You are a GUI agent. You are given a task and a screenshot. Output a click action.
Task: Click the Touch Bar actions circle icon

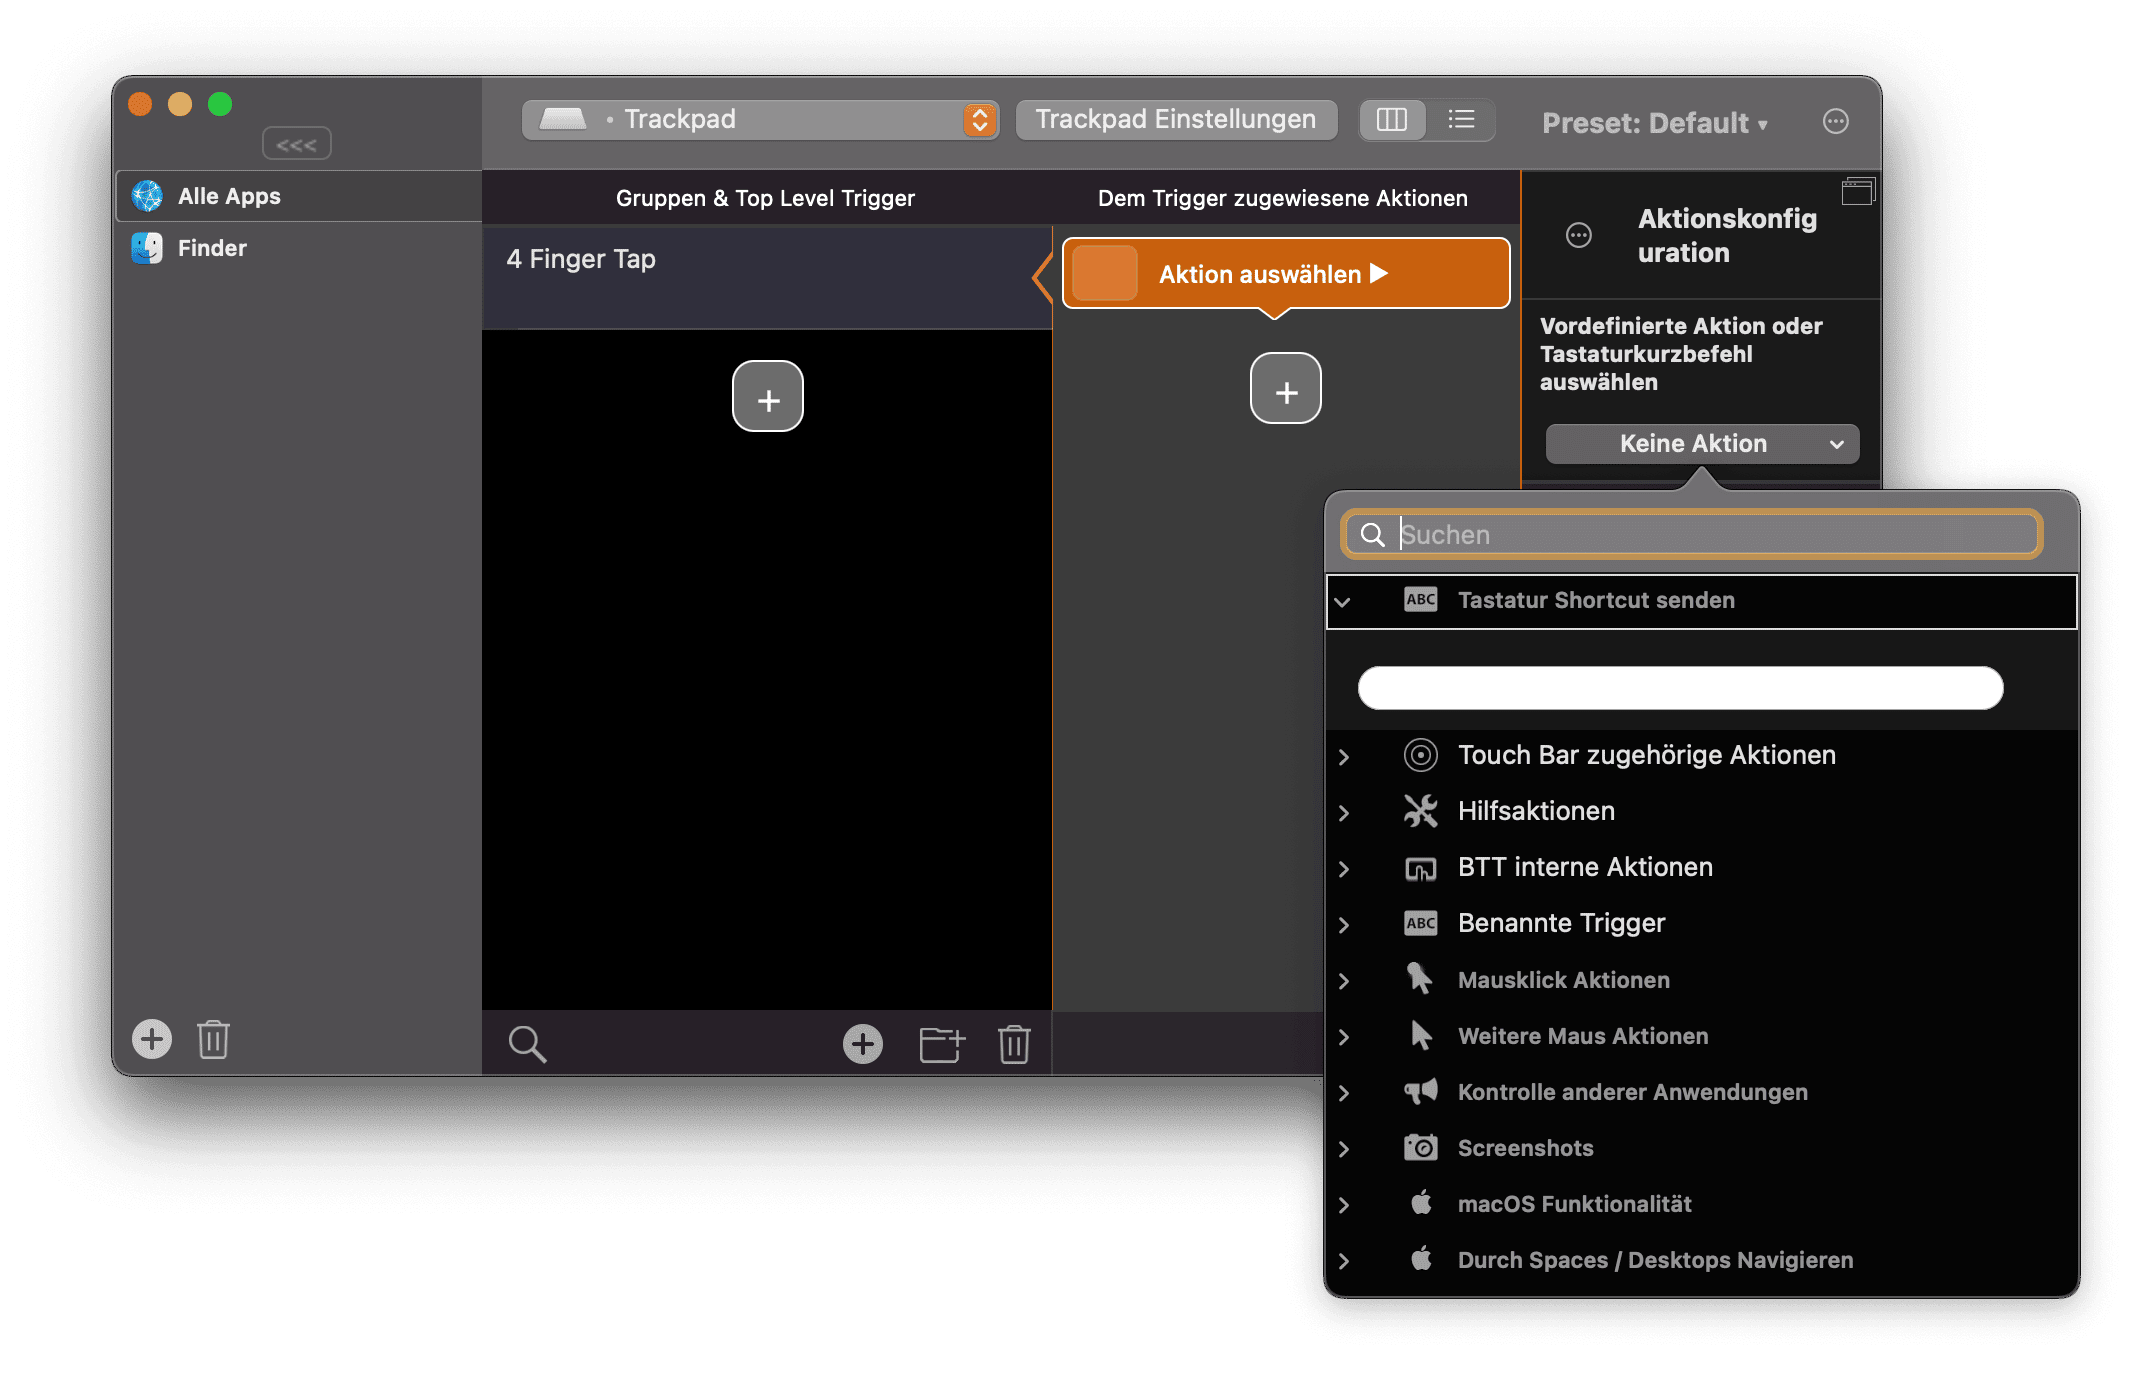point(1421,755)
